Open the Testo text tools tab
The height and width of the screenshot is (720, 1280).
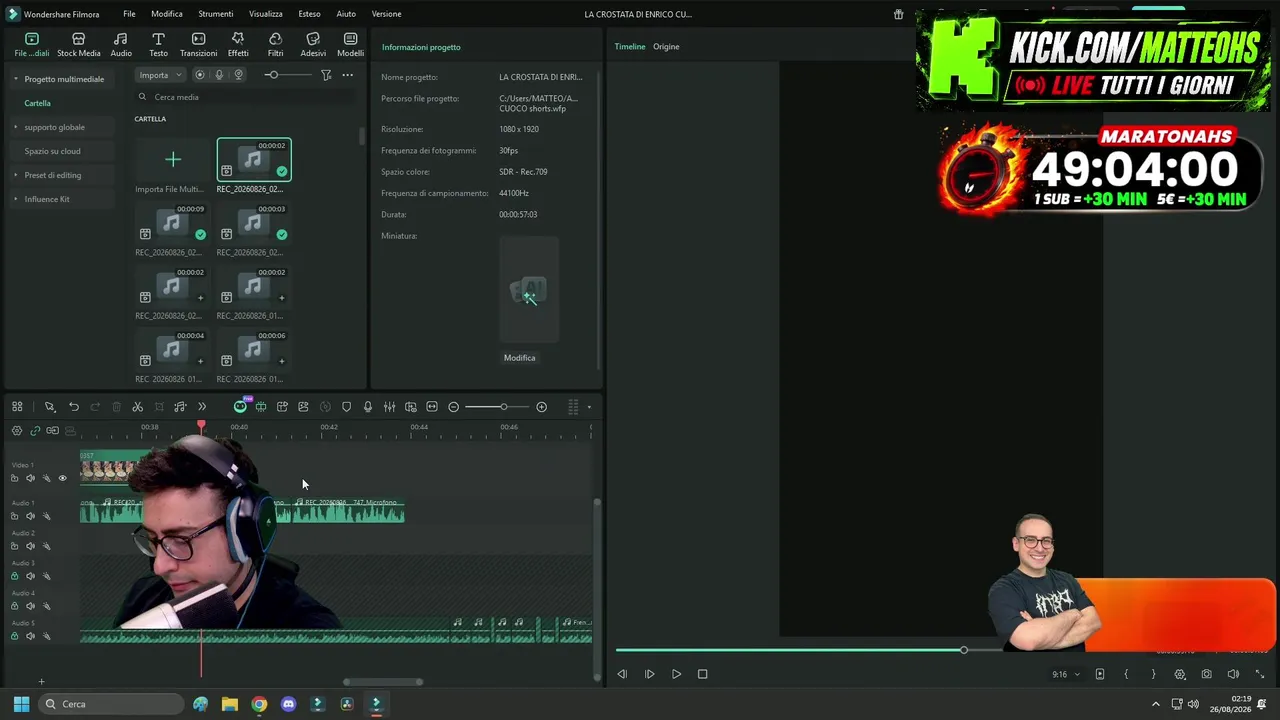coord(158,45)
